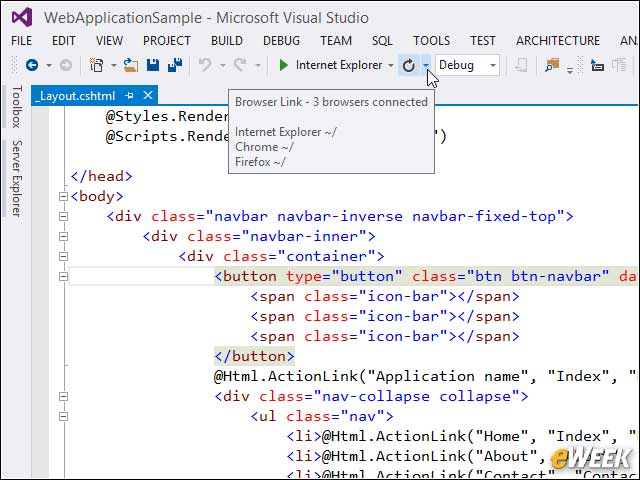Screen dimensions: 640x480
Task: Open the New Project dropdown arrow
Action: [x=113, y=65]
